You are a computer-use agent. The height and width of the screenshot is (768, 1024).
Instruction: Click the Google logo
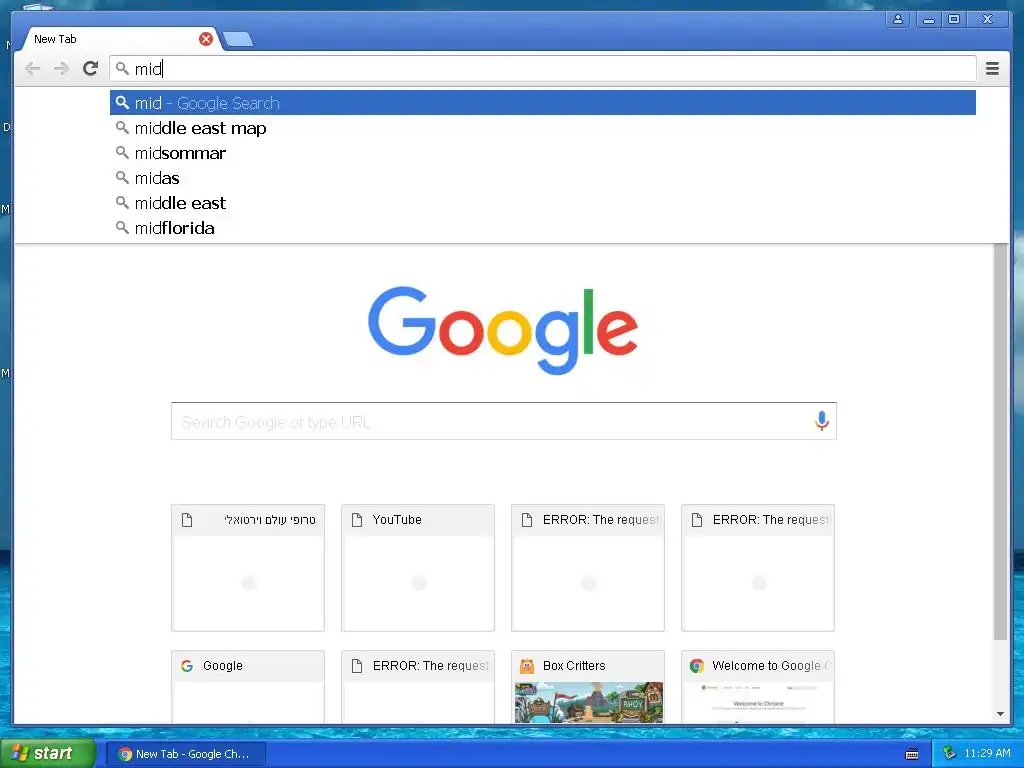tap(503, 330)
